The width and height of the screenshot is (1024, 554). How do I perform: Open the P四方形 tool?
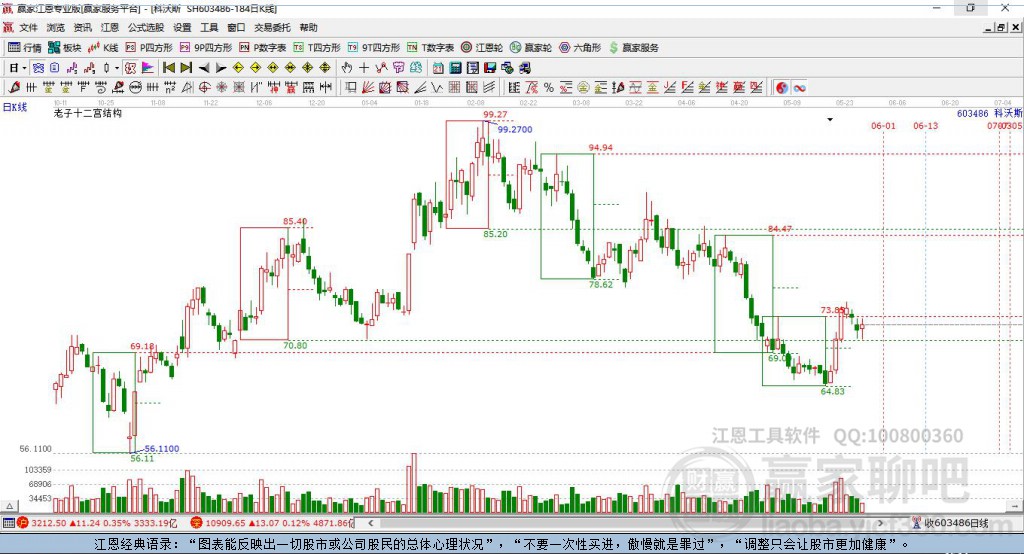tap(149, 48)
